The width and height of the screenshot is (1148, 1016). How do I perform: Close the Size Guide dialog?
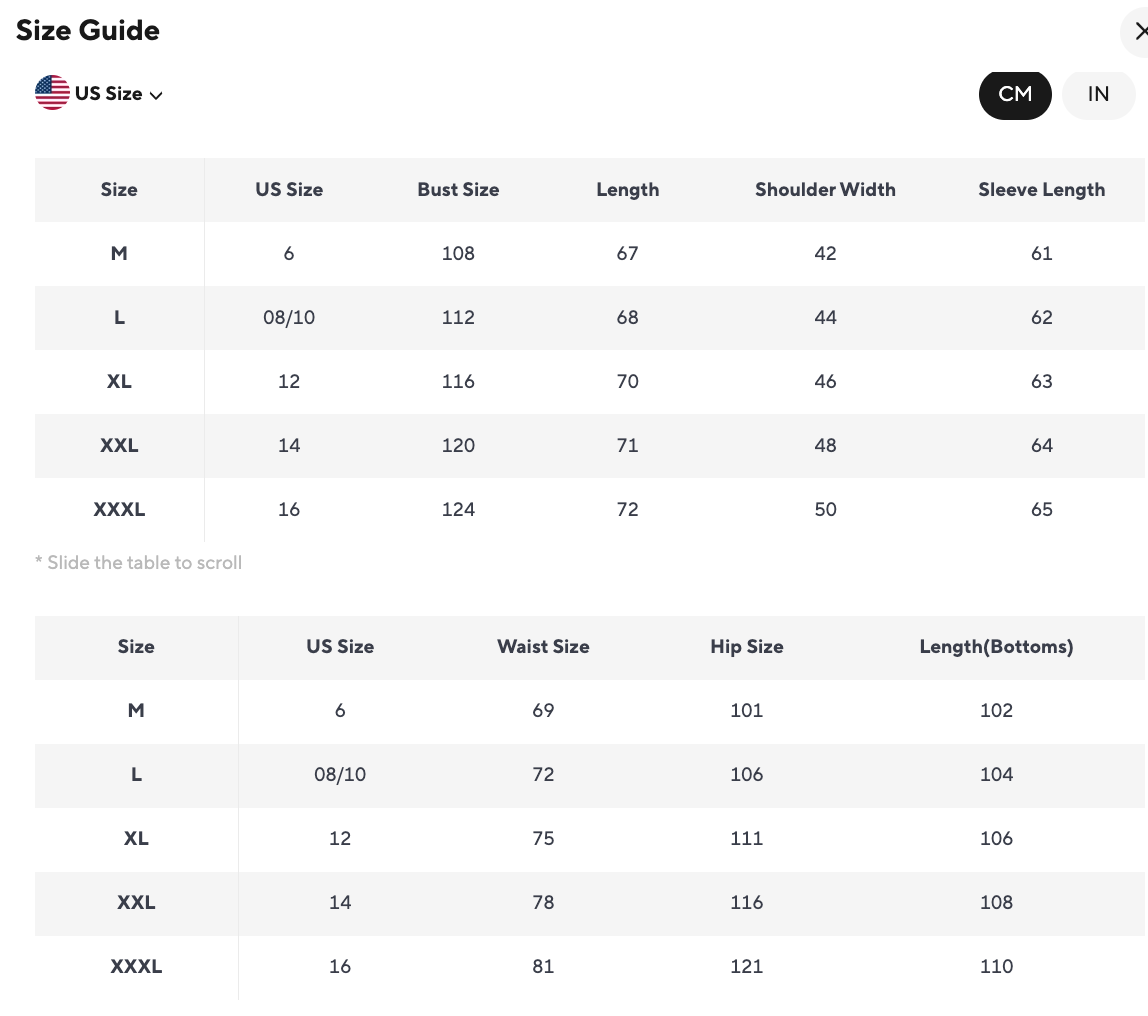click(1139, 32)
